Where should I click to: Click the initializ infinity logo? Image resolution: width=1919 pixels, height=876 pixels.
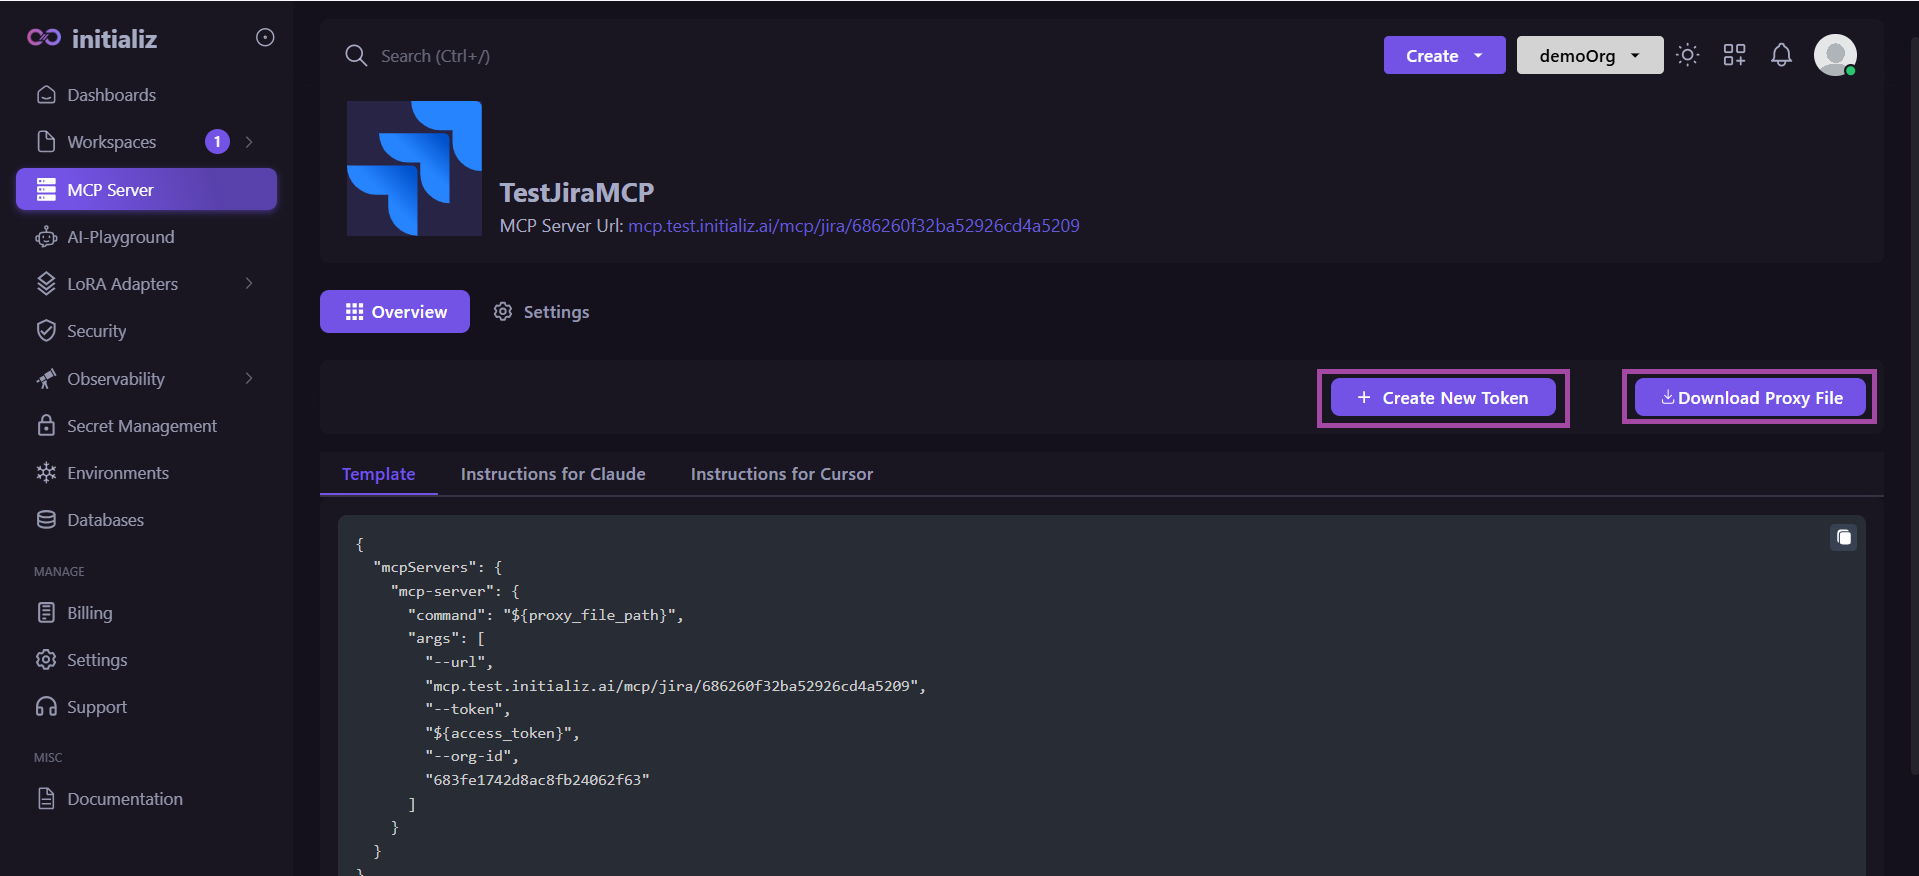(44, 38)
